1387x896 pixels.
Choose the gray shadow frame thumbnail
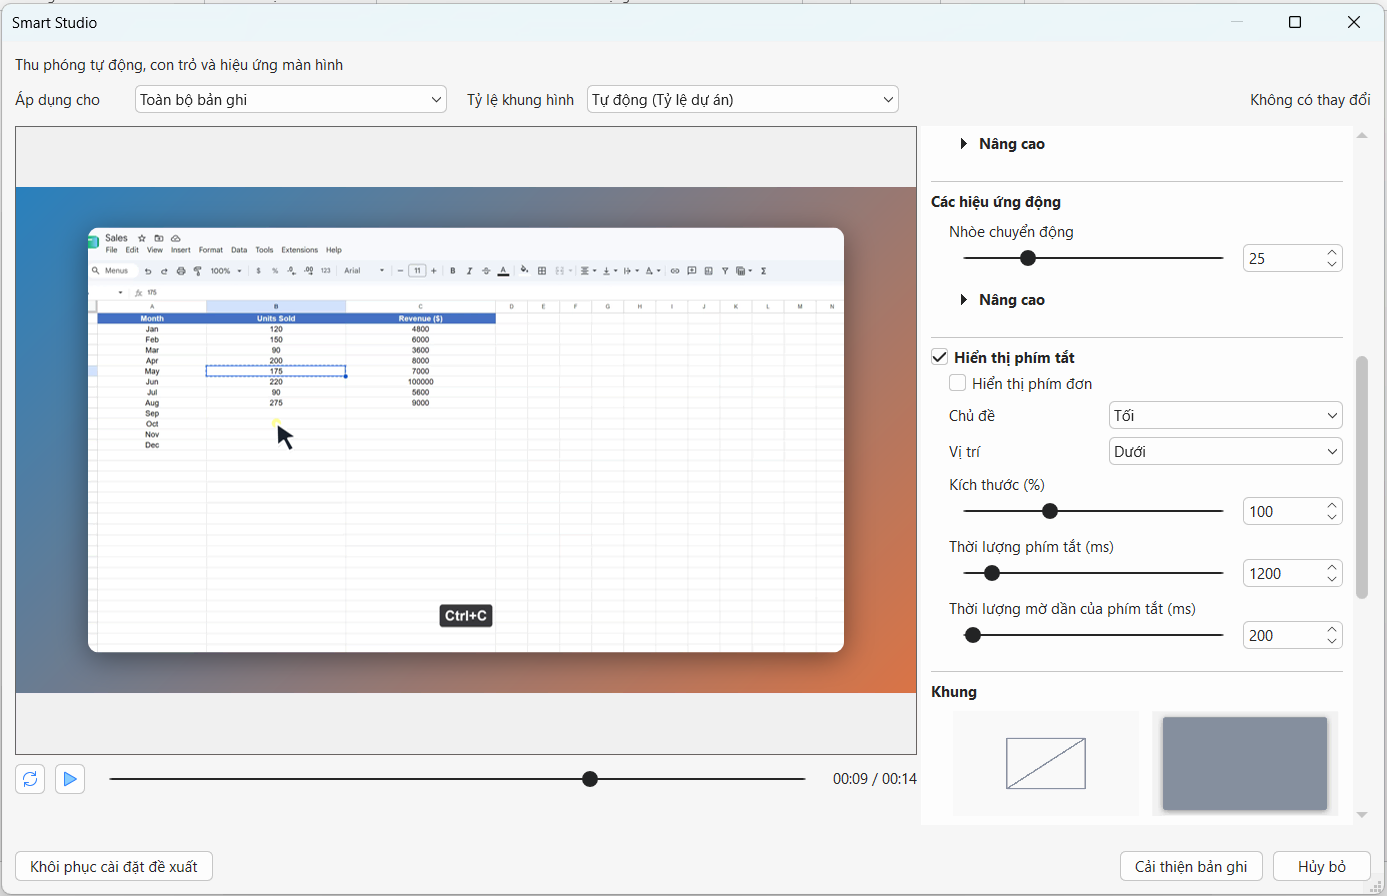[x=1245, y=763]
